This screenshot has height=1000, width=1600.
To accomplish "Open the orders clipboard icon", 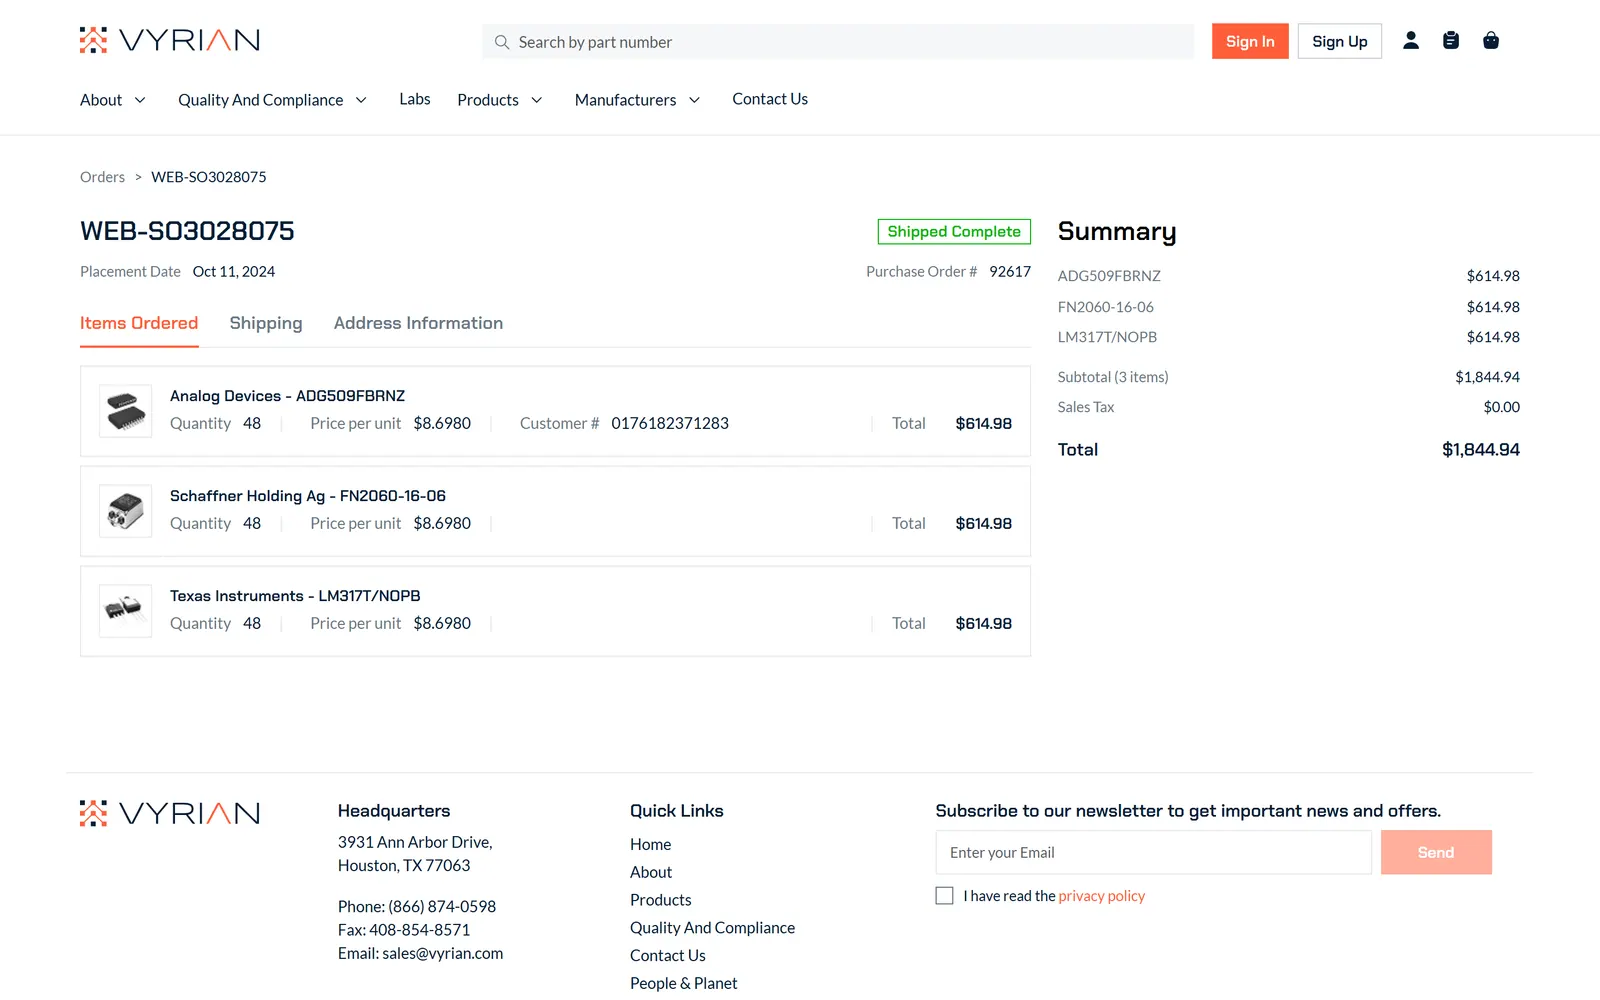I will (x=1451, y=40).
